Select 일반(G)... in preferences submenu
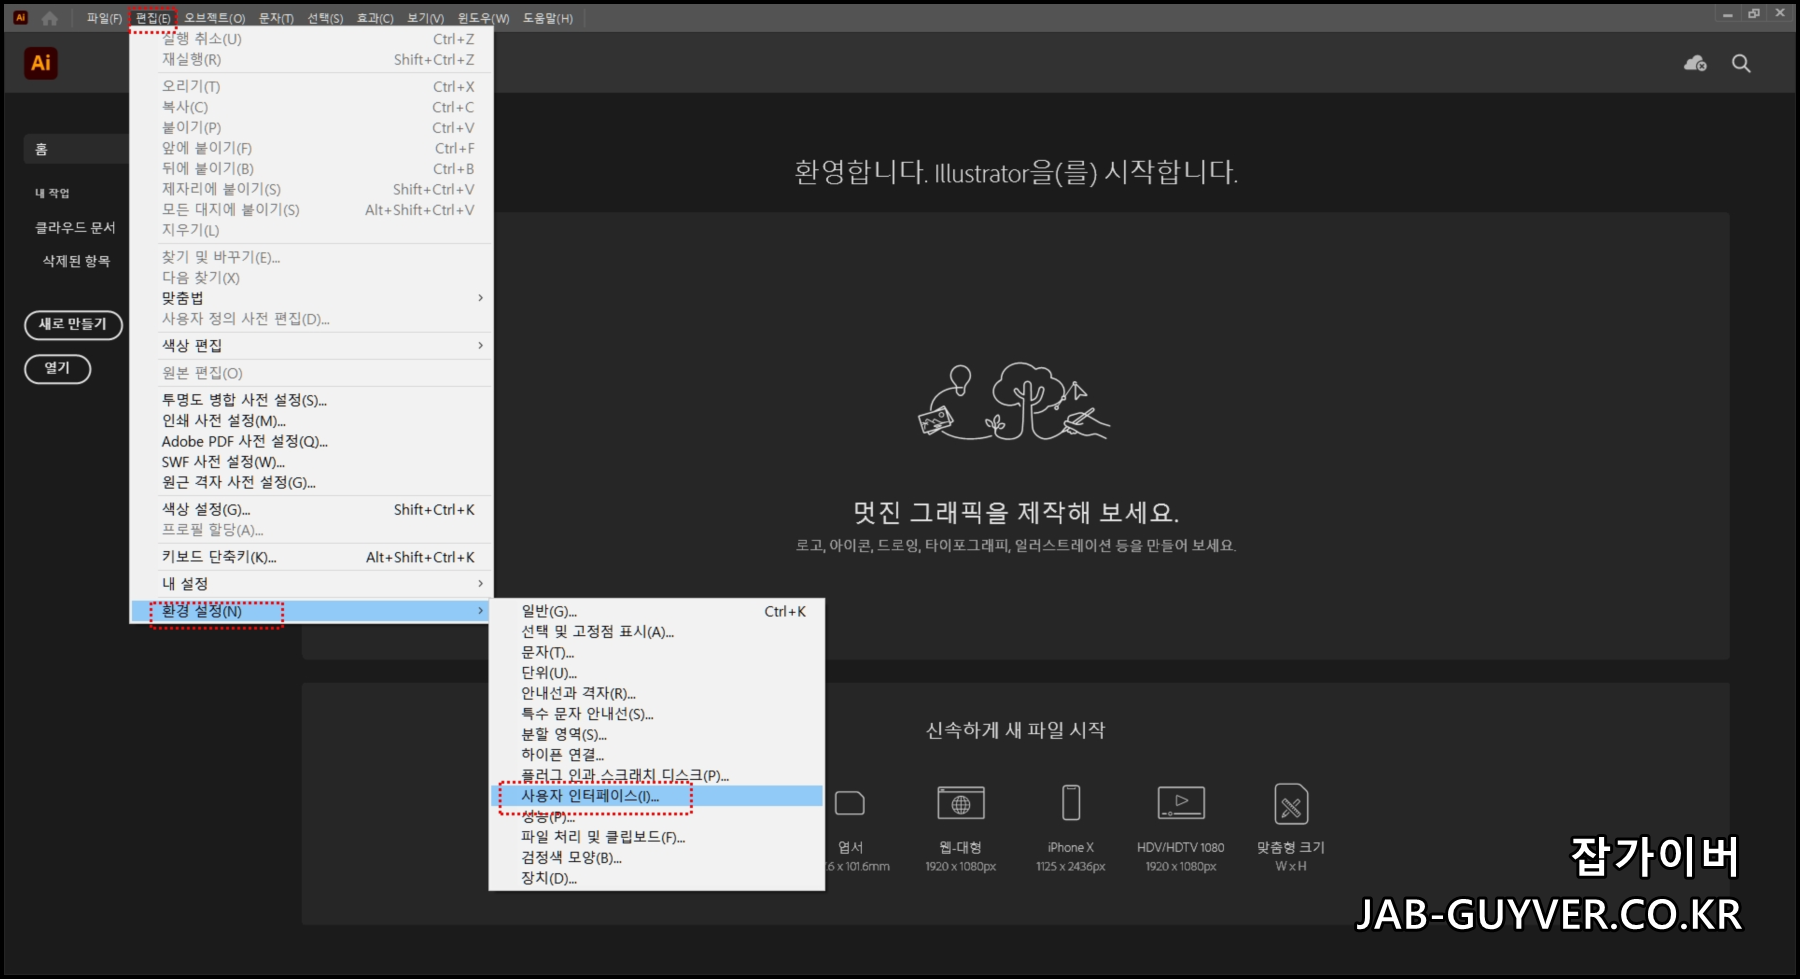Viewport: 1800px width, 979px height. point(657,611)
